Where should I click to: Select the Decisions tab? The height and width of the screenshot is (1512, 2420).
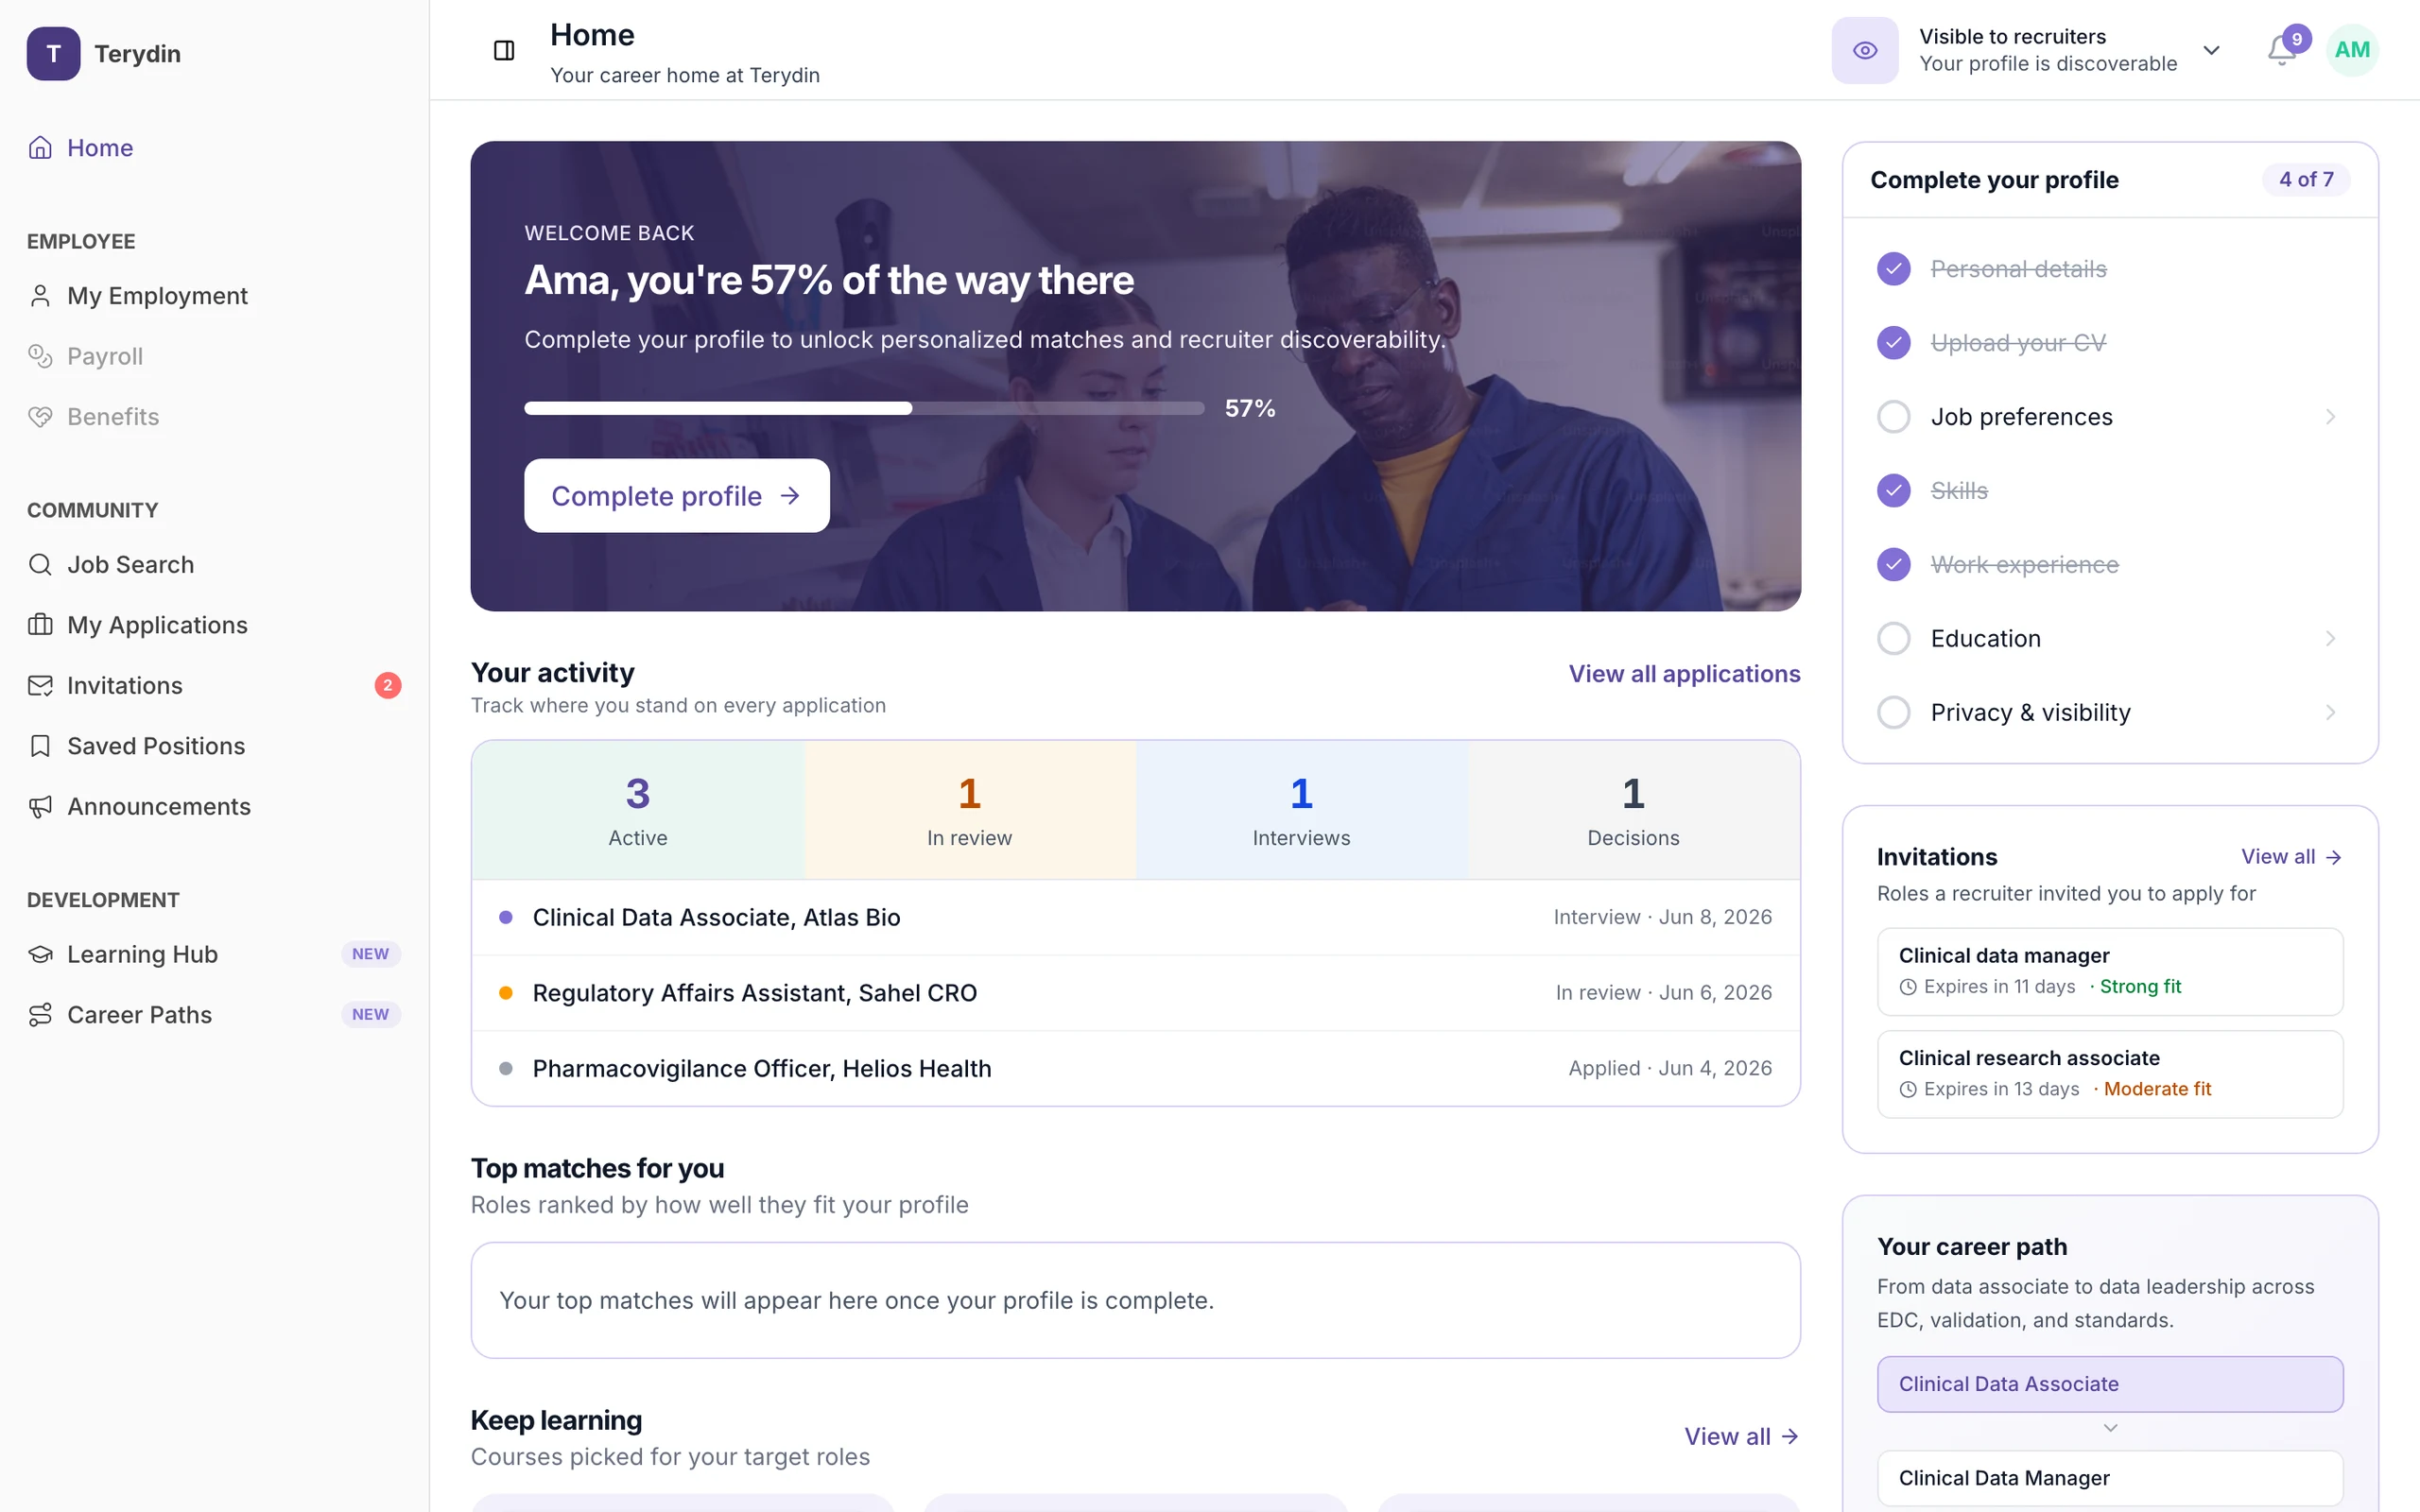coord(1633,810)
